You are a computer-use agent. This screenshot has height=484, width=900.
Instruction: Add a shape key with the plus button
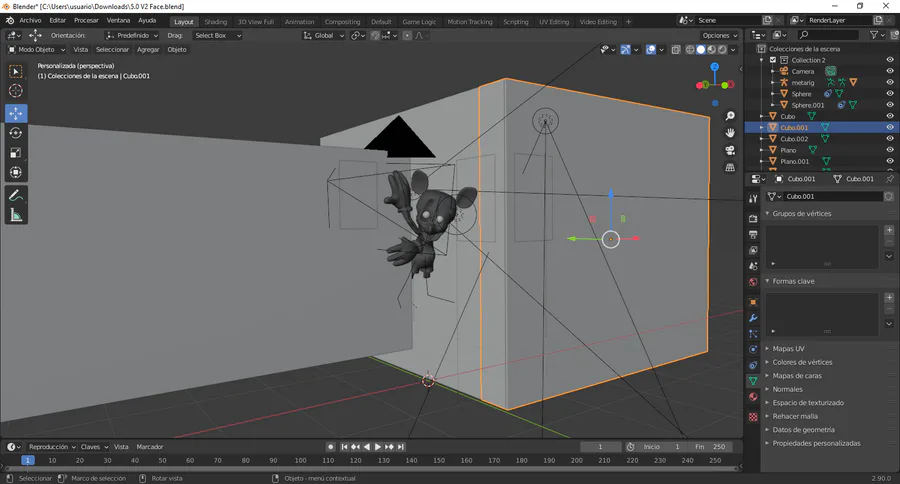[889, 297]
